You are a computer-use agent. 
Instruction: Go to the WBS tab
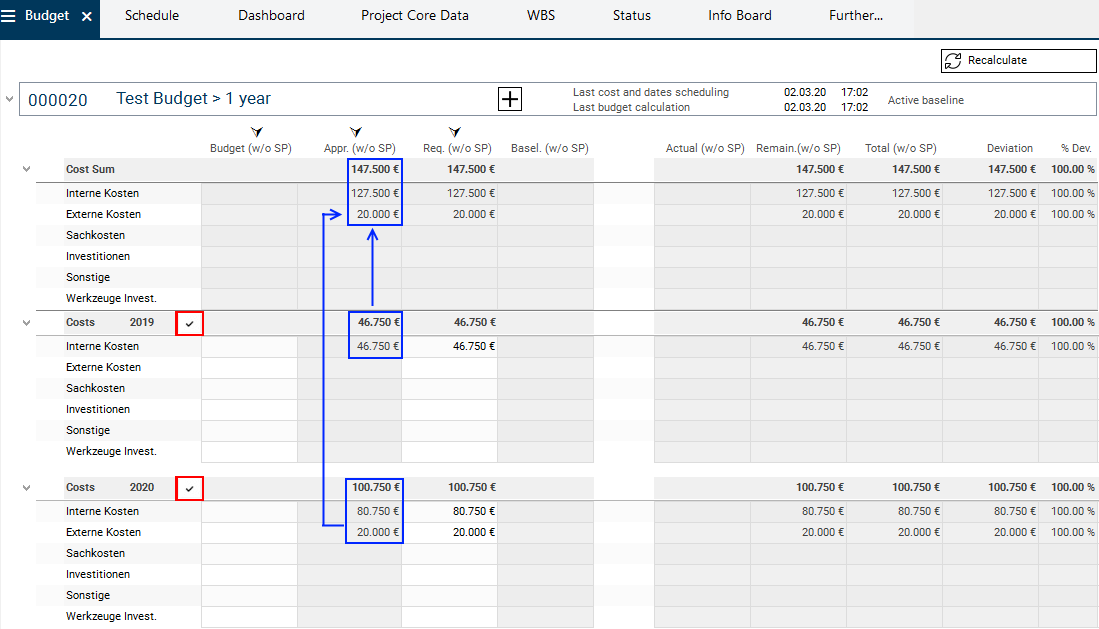point(541,16)
